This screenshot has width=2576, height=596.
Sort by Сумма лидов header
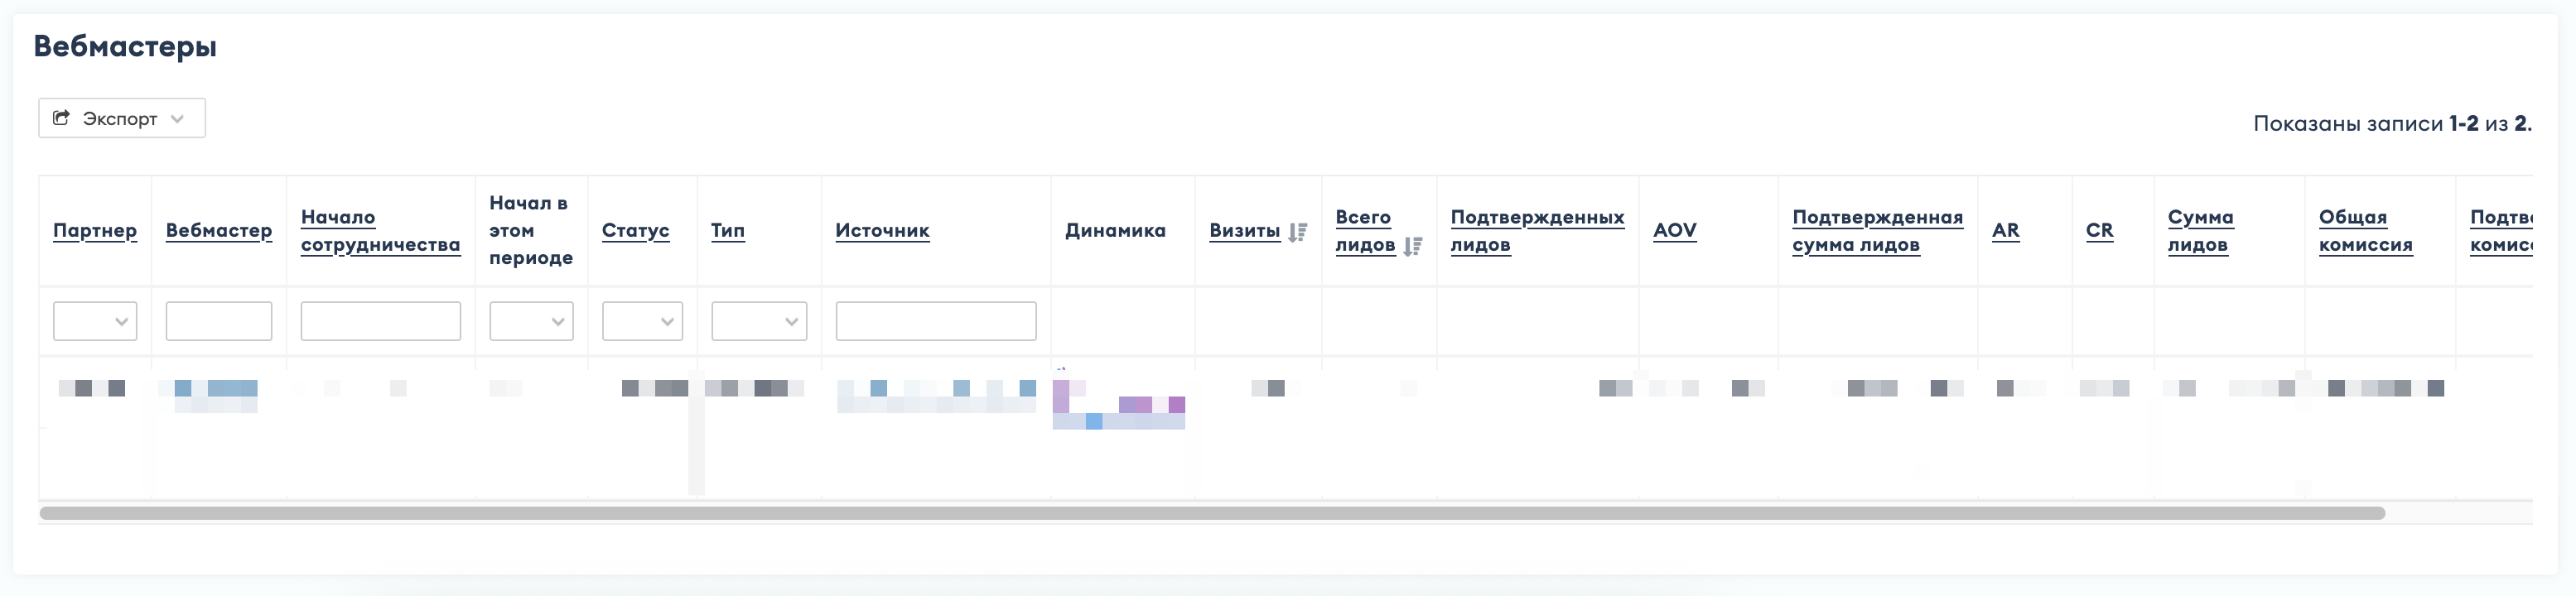(2200, 231)
